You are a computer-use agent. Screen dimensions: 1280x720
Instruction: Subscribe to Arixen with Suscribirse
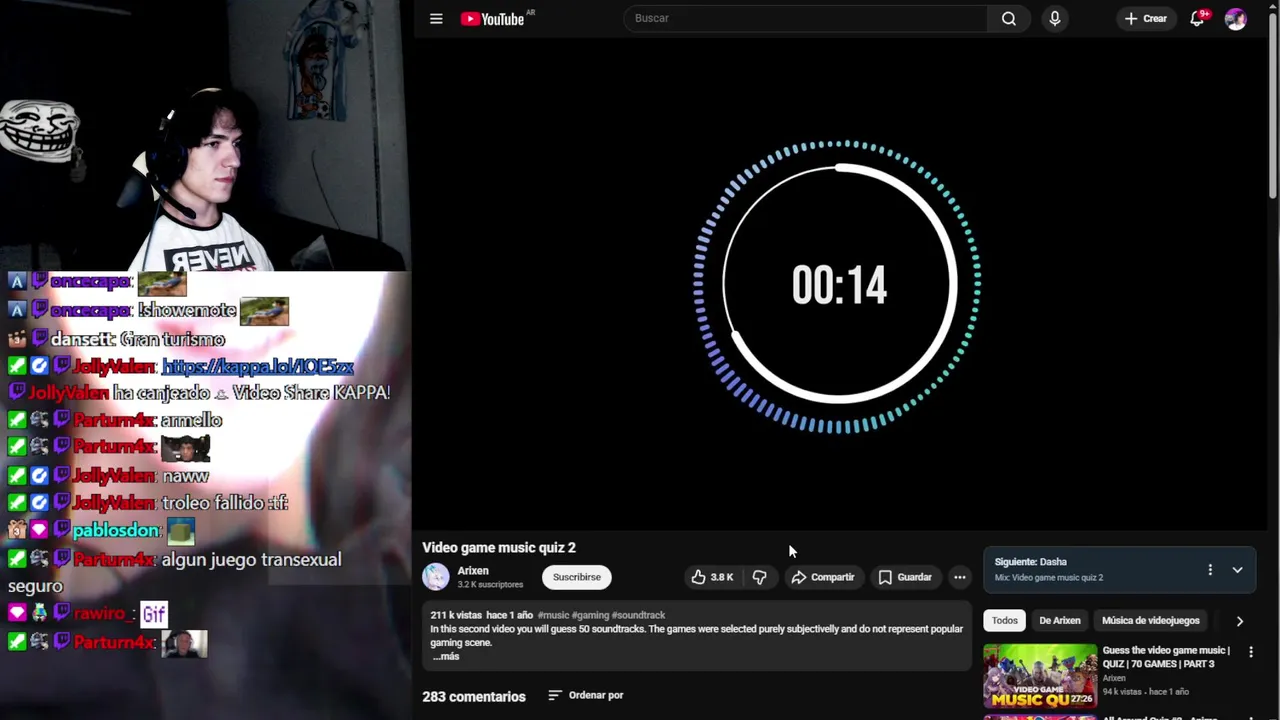[x=577, y=577]
